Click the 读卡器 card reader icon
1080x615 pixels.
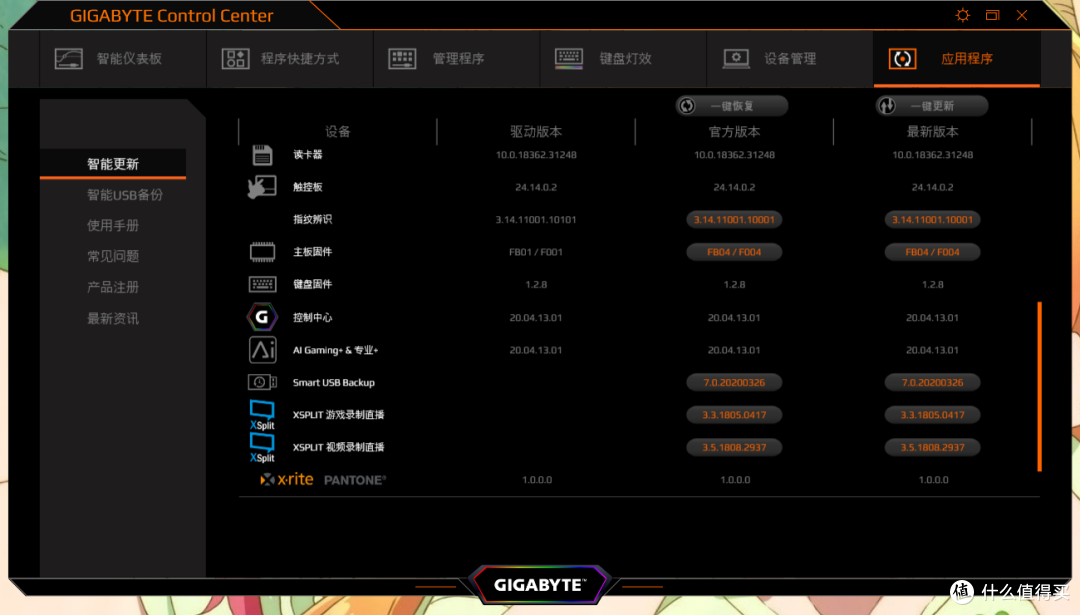coord(262,155)
